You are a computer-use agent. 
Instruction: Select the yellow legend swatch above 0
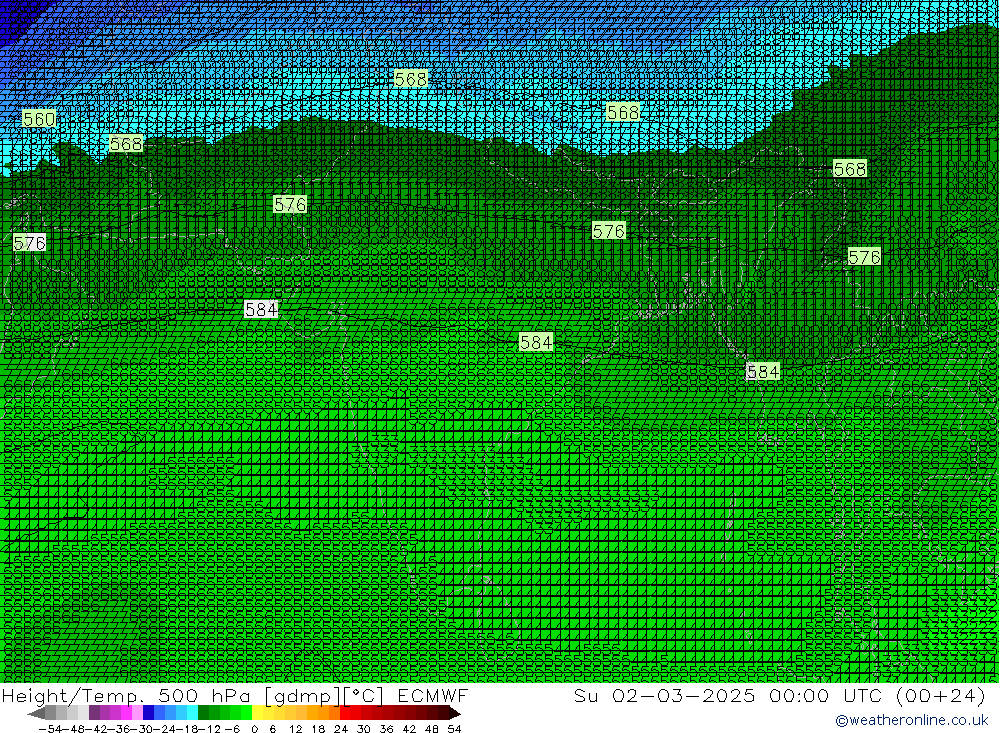[257, 713]
